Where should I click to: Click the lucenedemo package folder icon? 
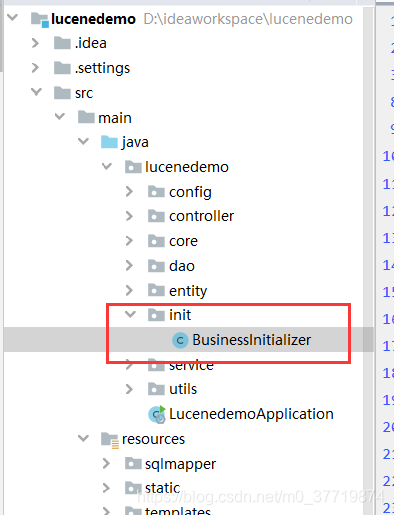pyautogui.click(x=133, y=167)
